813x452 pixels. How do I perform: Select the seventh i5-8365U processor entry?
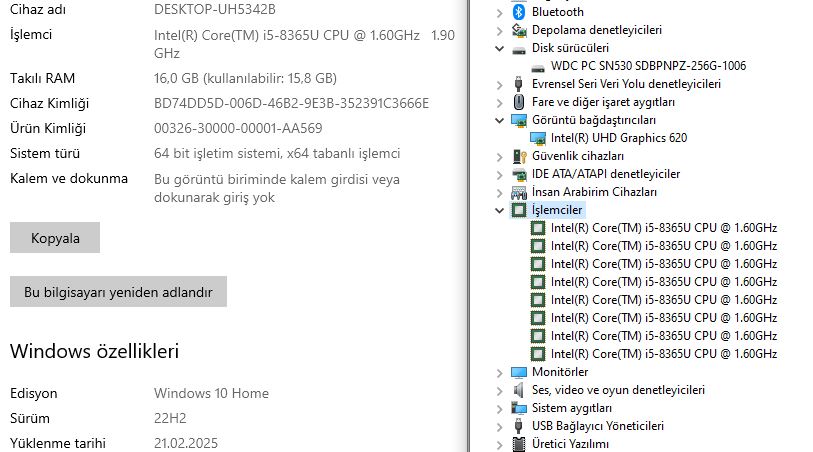click(664, 336)
